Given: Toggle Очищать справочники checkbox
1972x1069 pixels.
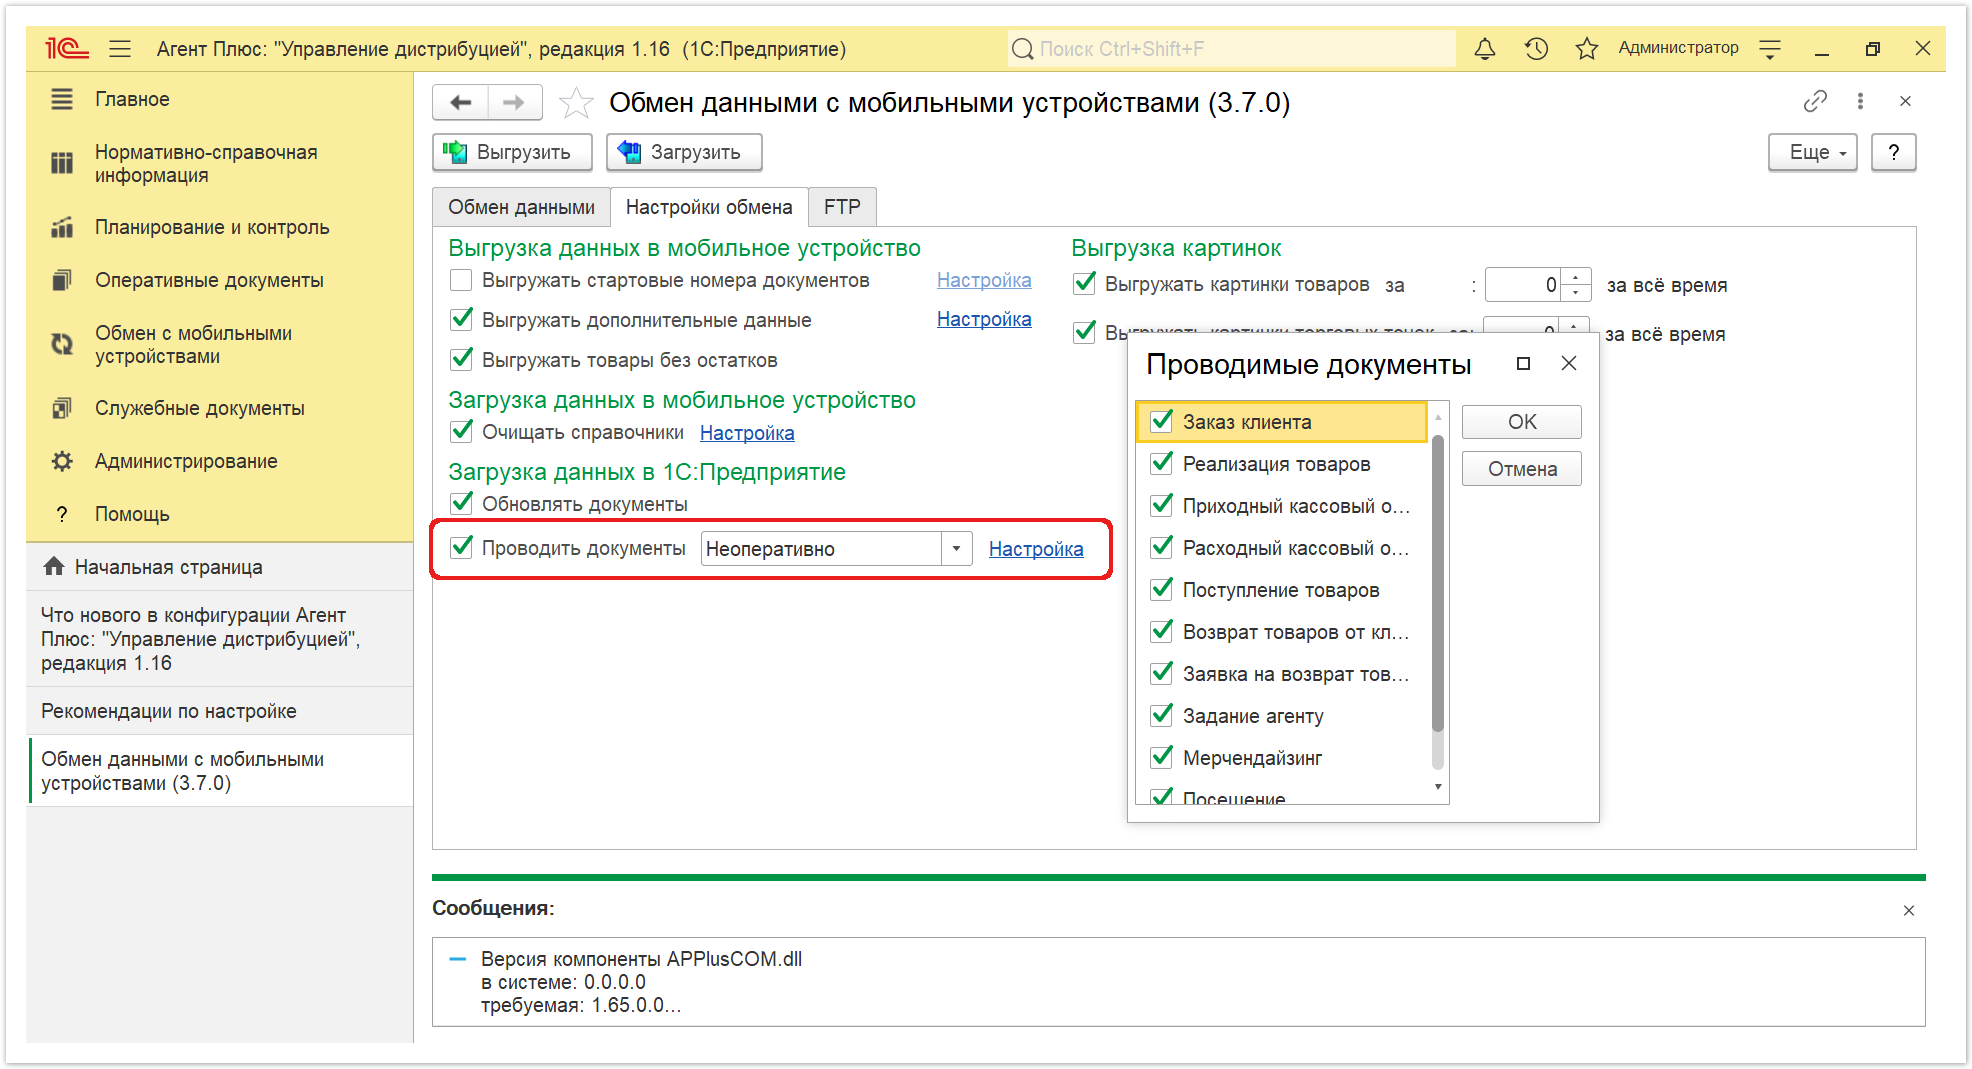Looking at the screenshot, I should (461, 432).
